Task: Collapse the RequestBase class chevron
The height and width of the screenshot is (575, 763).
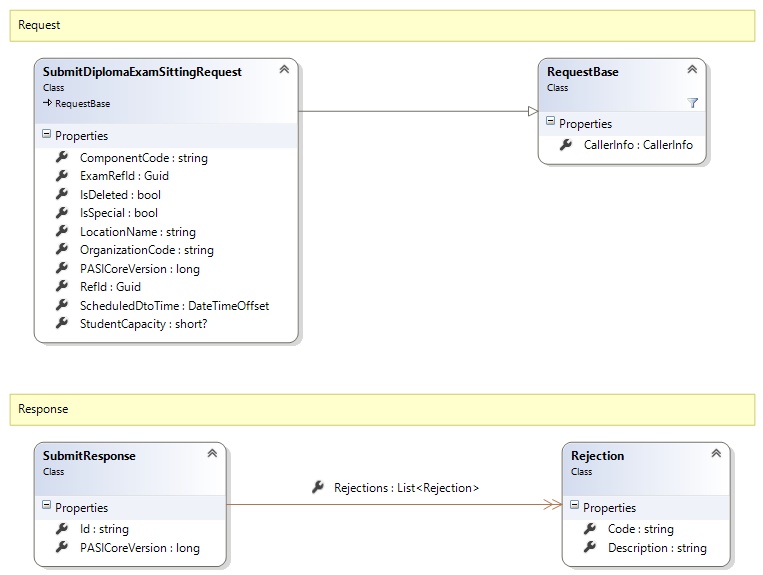Action: click(692, 70)
